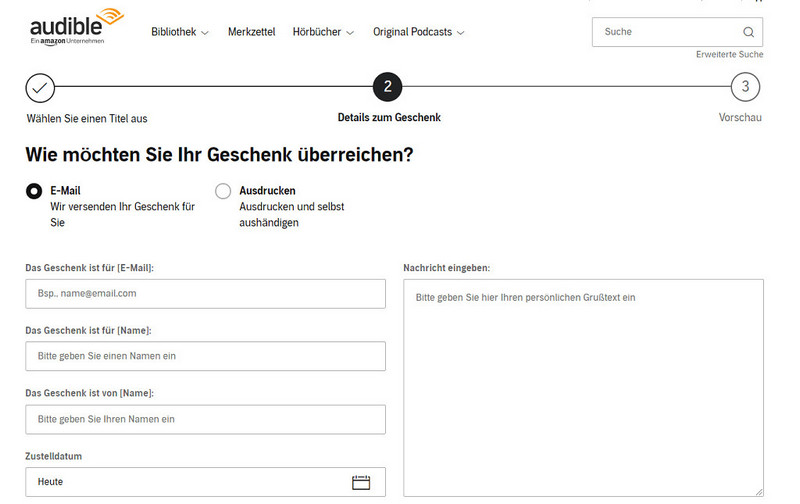Click the recipient e-mail field
This screenshot has height=504, width=800.
tap(206, 294)
